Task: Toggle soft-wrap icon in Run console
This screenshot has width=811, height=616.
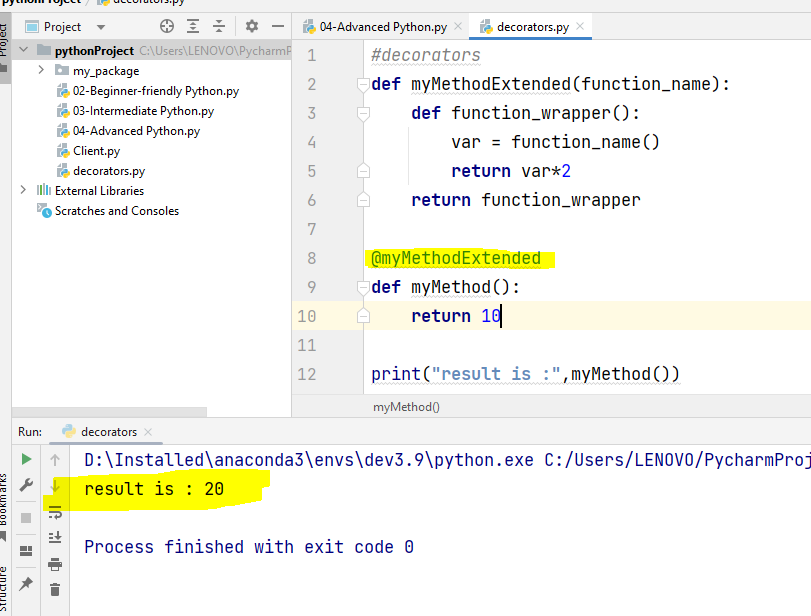Action: 55,513
